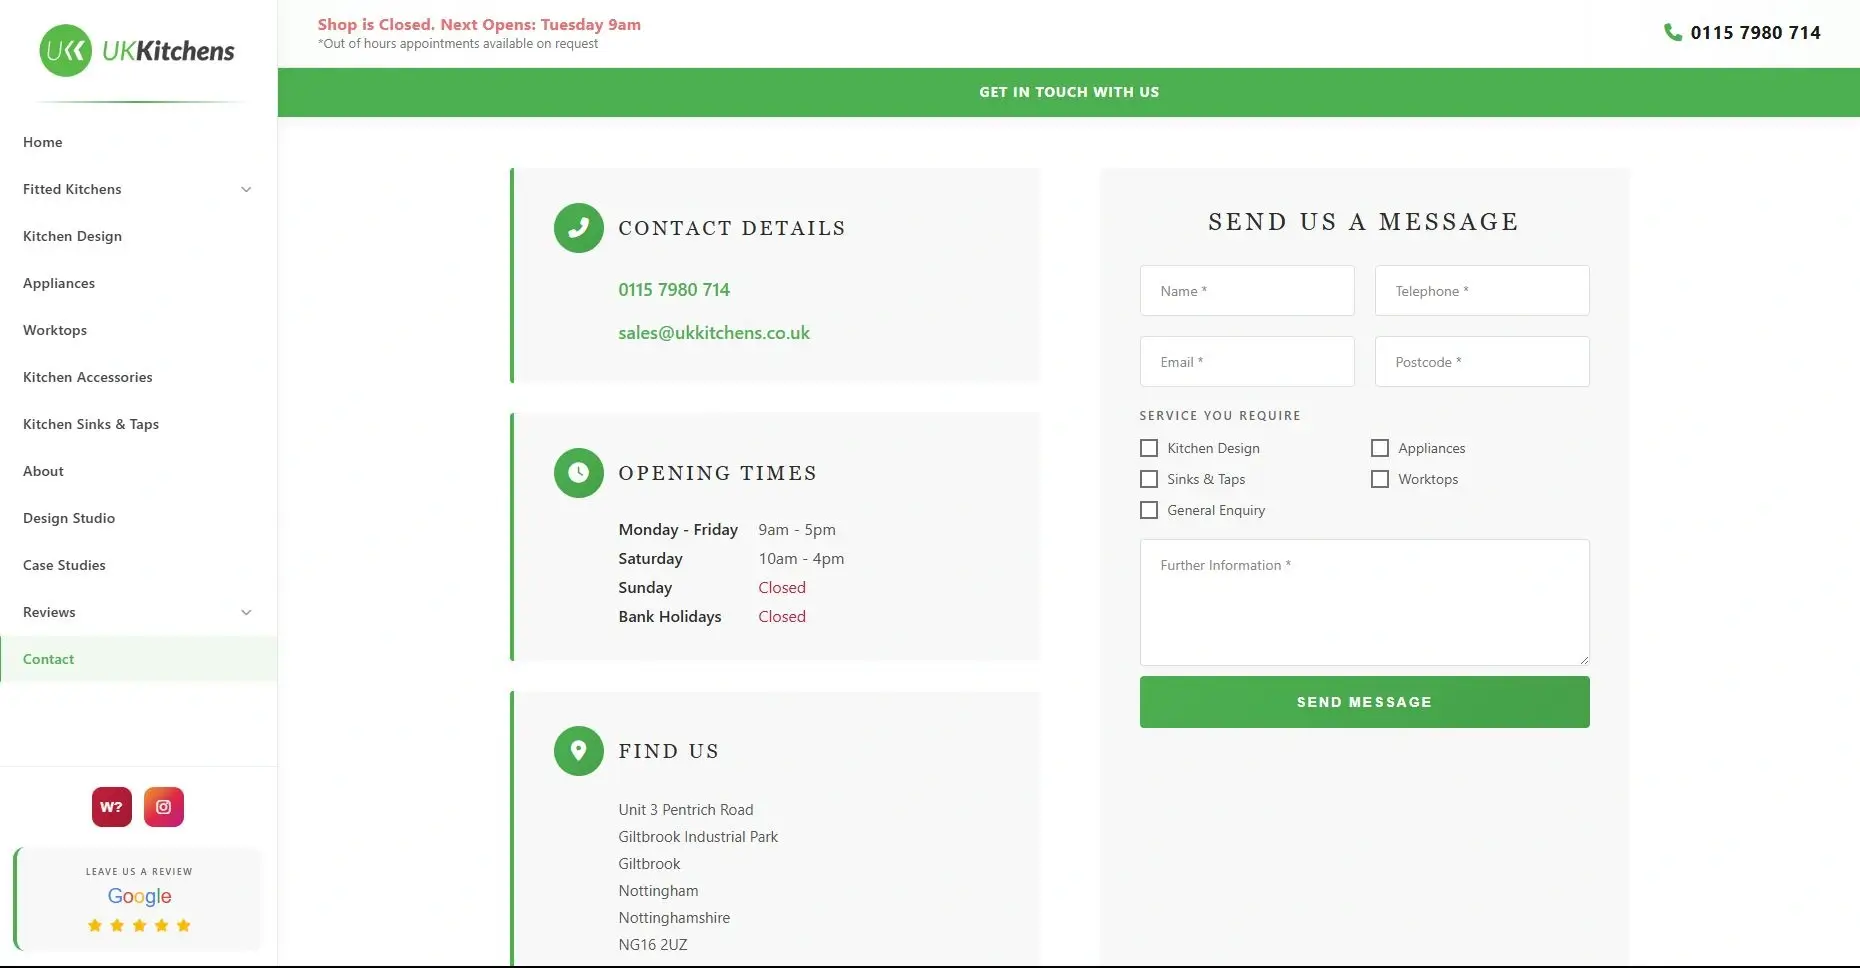Open Kitchen Sinks & Taps menu item
Screen dimensions: 1860x968
(x=138, y=424)
